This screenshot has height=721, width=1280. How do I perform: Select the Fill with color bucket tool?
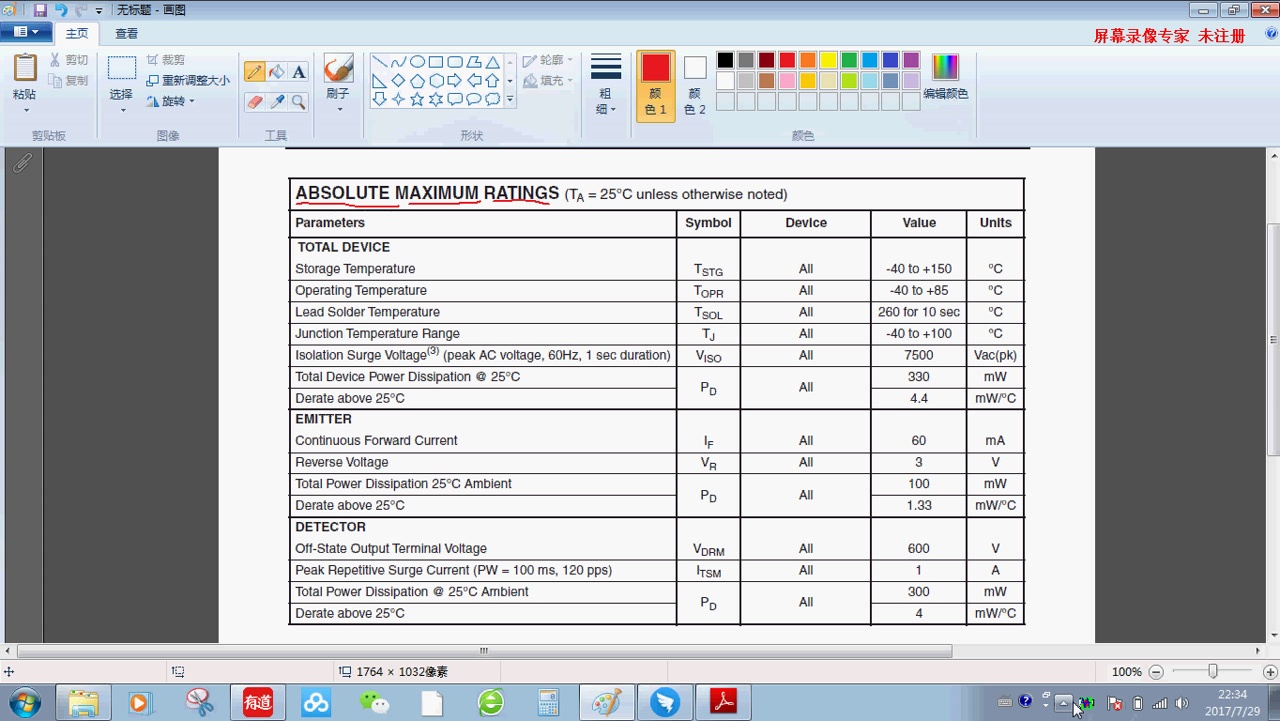(277, 72)
